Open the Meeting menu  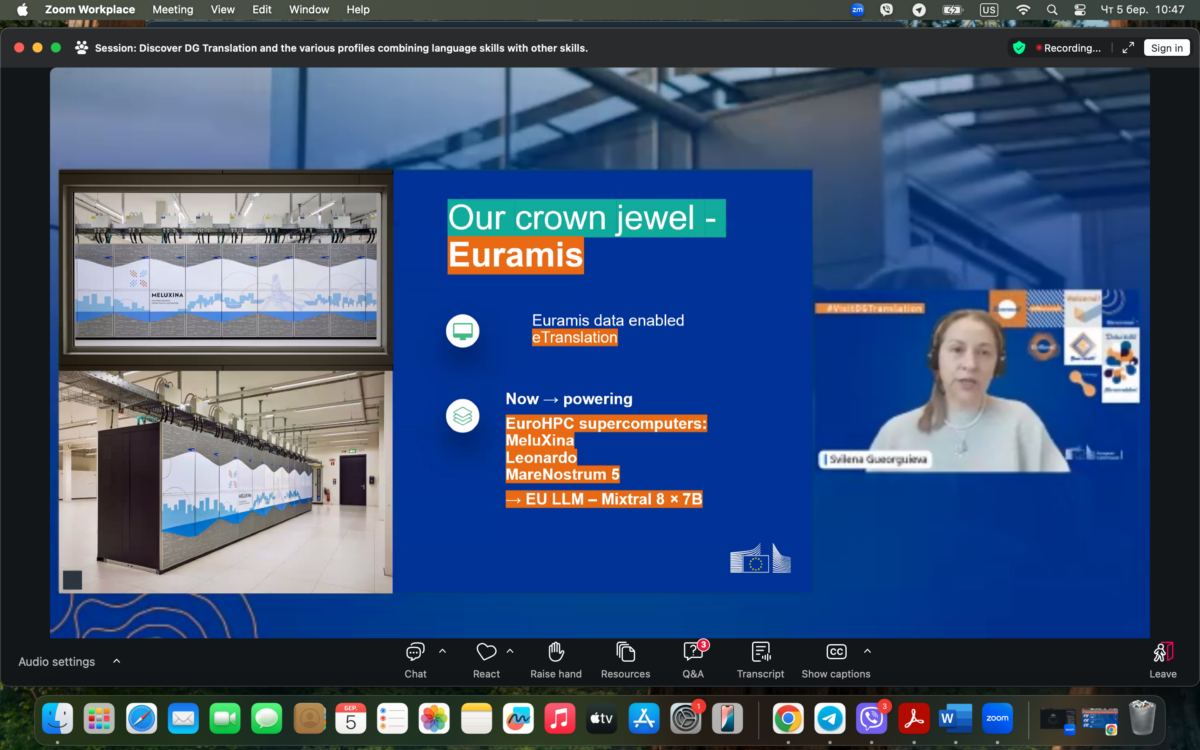click(172, 10)
